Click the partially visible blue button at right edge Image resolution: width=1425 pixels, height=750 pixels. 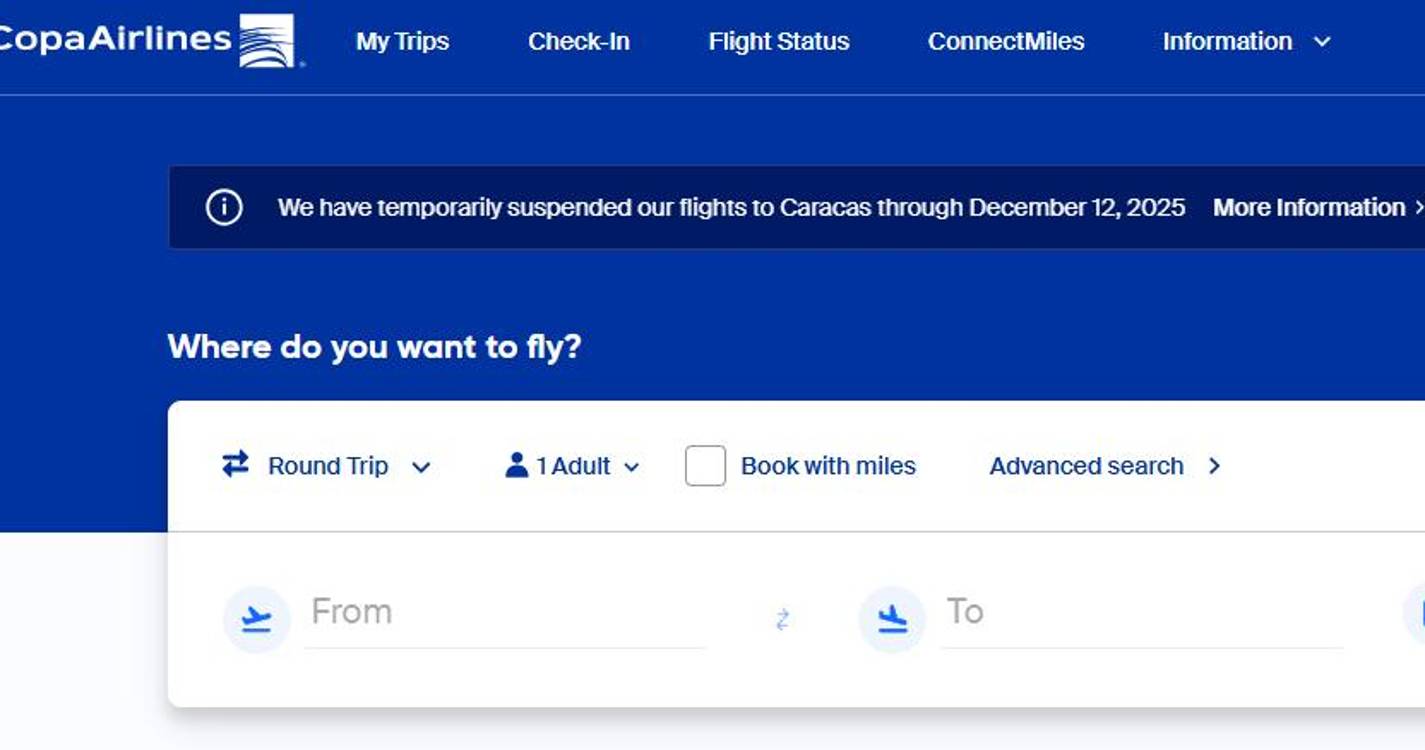coord(1418,610)
